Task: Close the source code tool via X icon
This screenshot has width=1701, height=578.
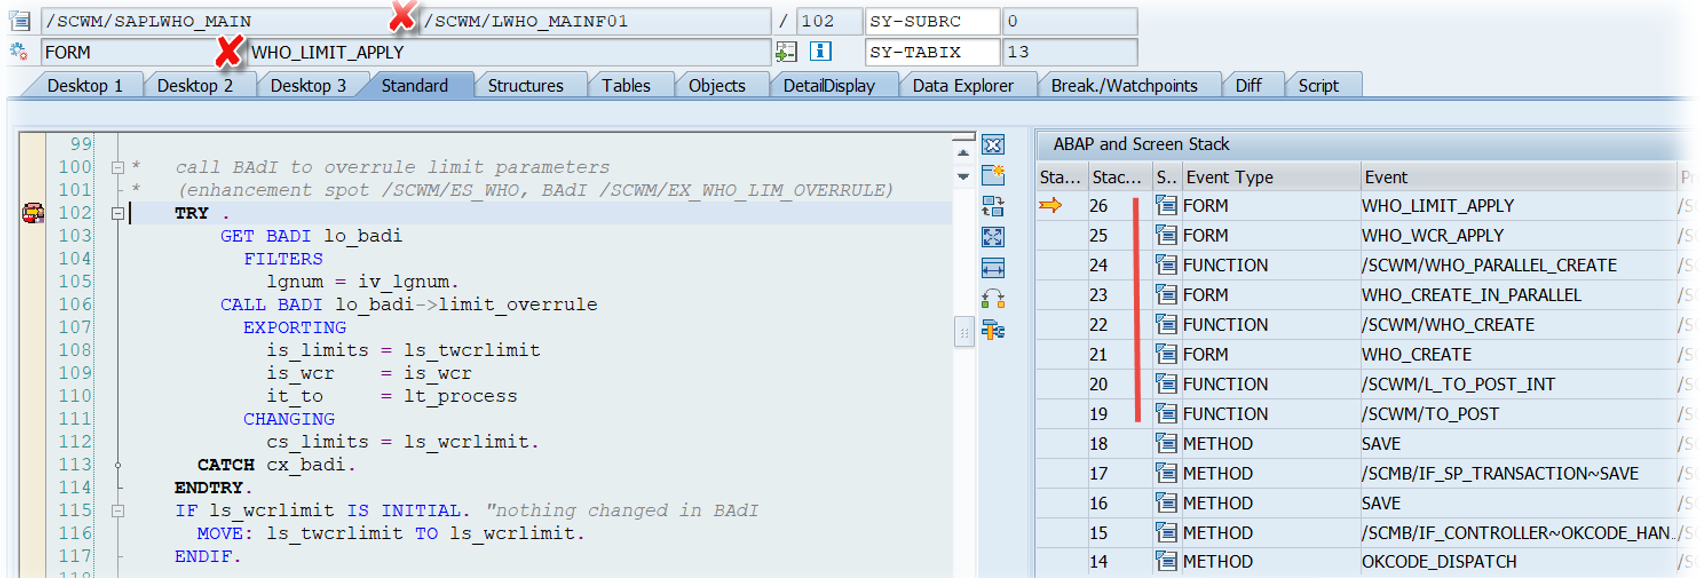Action: [x=993, y=145]
